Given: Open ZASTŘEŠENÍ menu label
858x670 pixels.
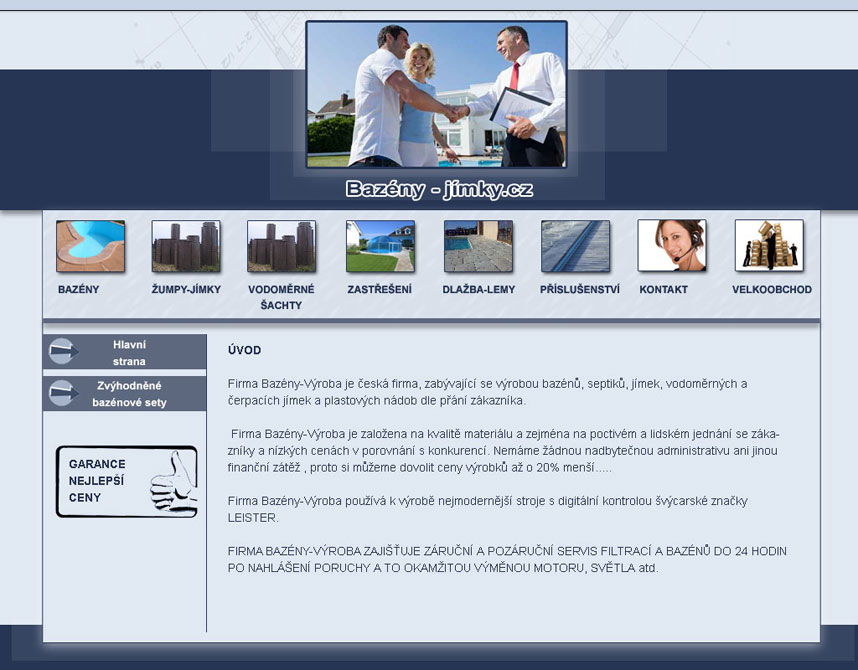Looking at the screenshot, I should pos(380,290).
